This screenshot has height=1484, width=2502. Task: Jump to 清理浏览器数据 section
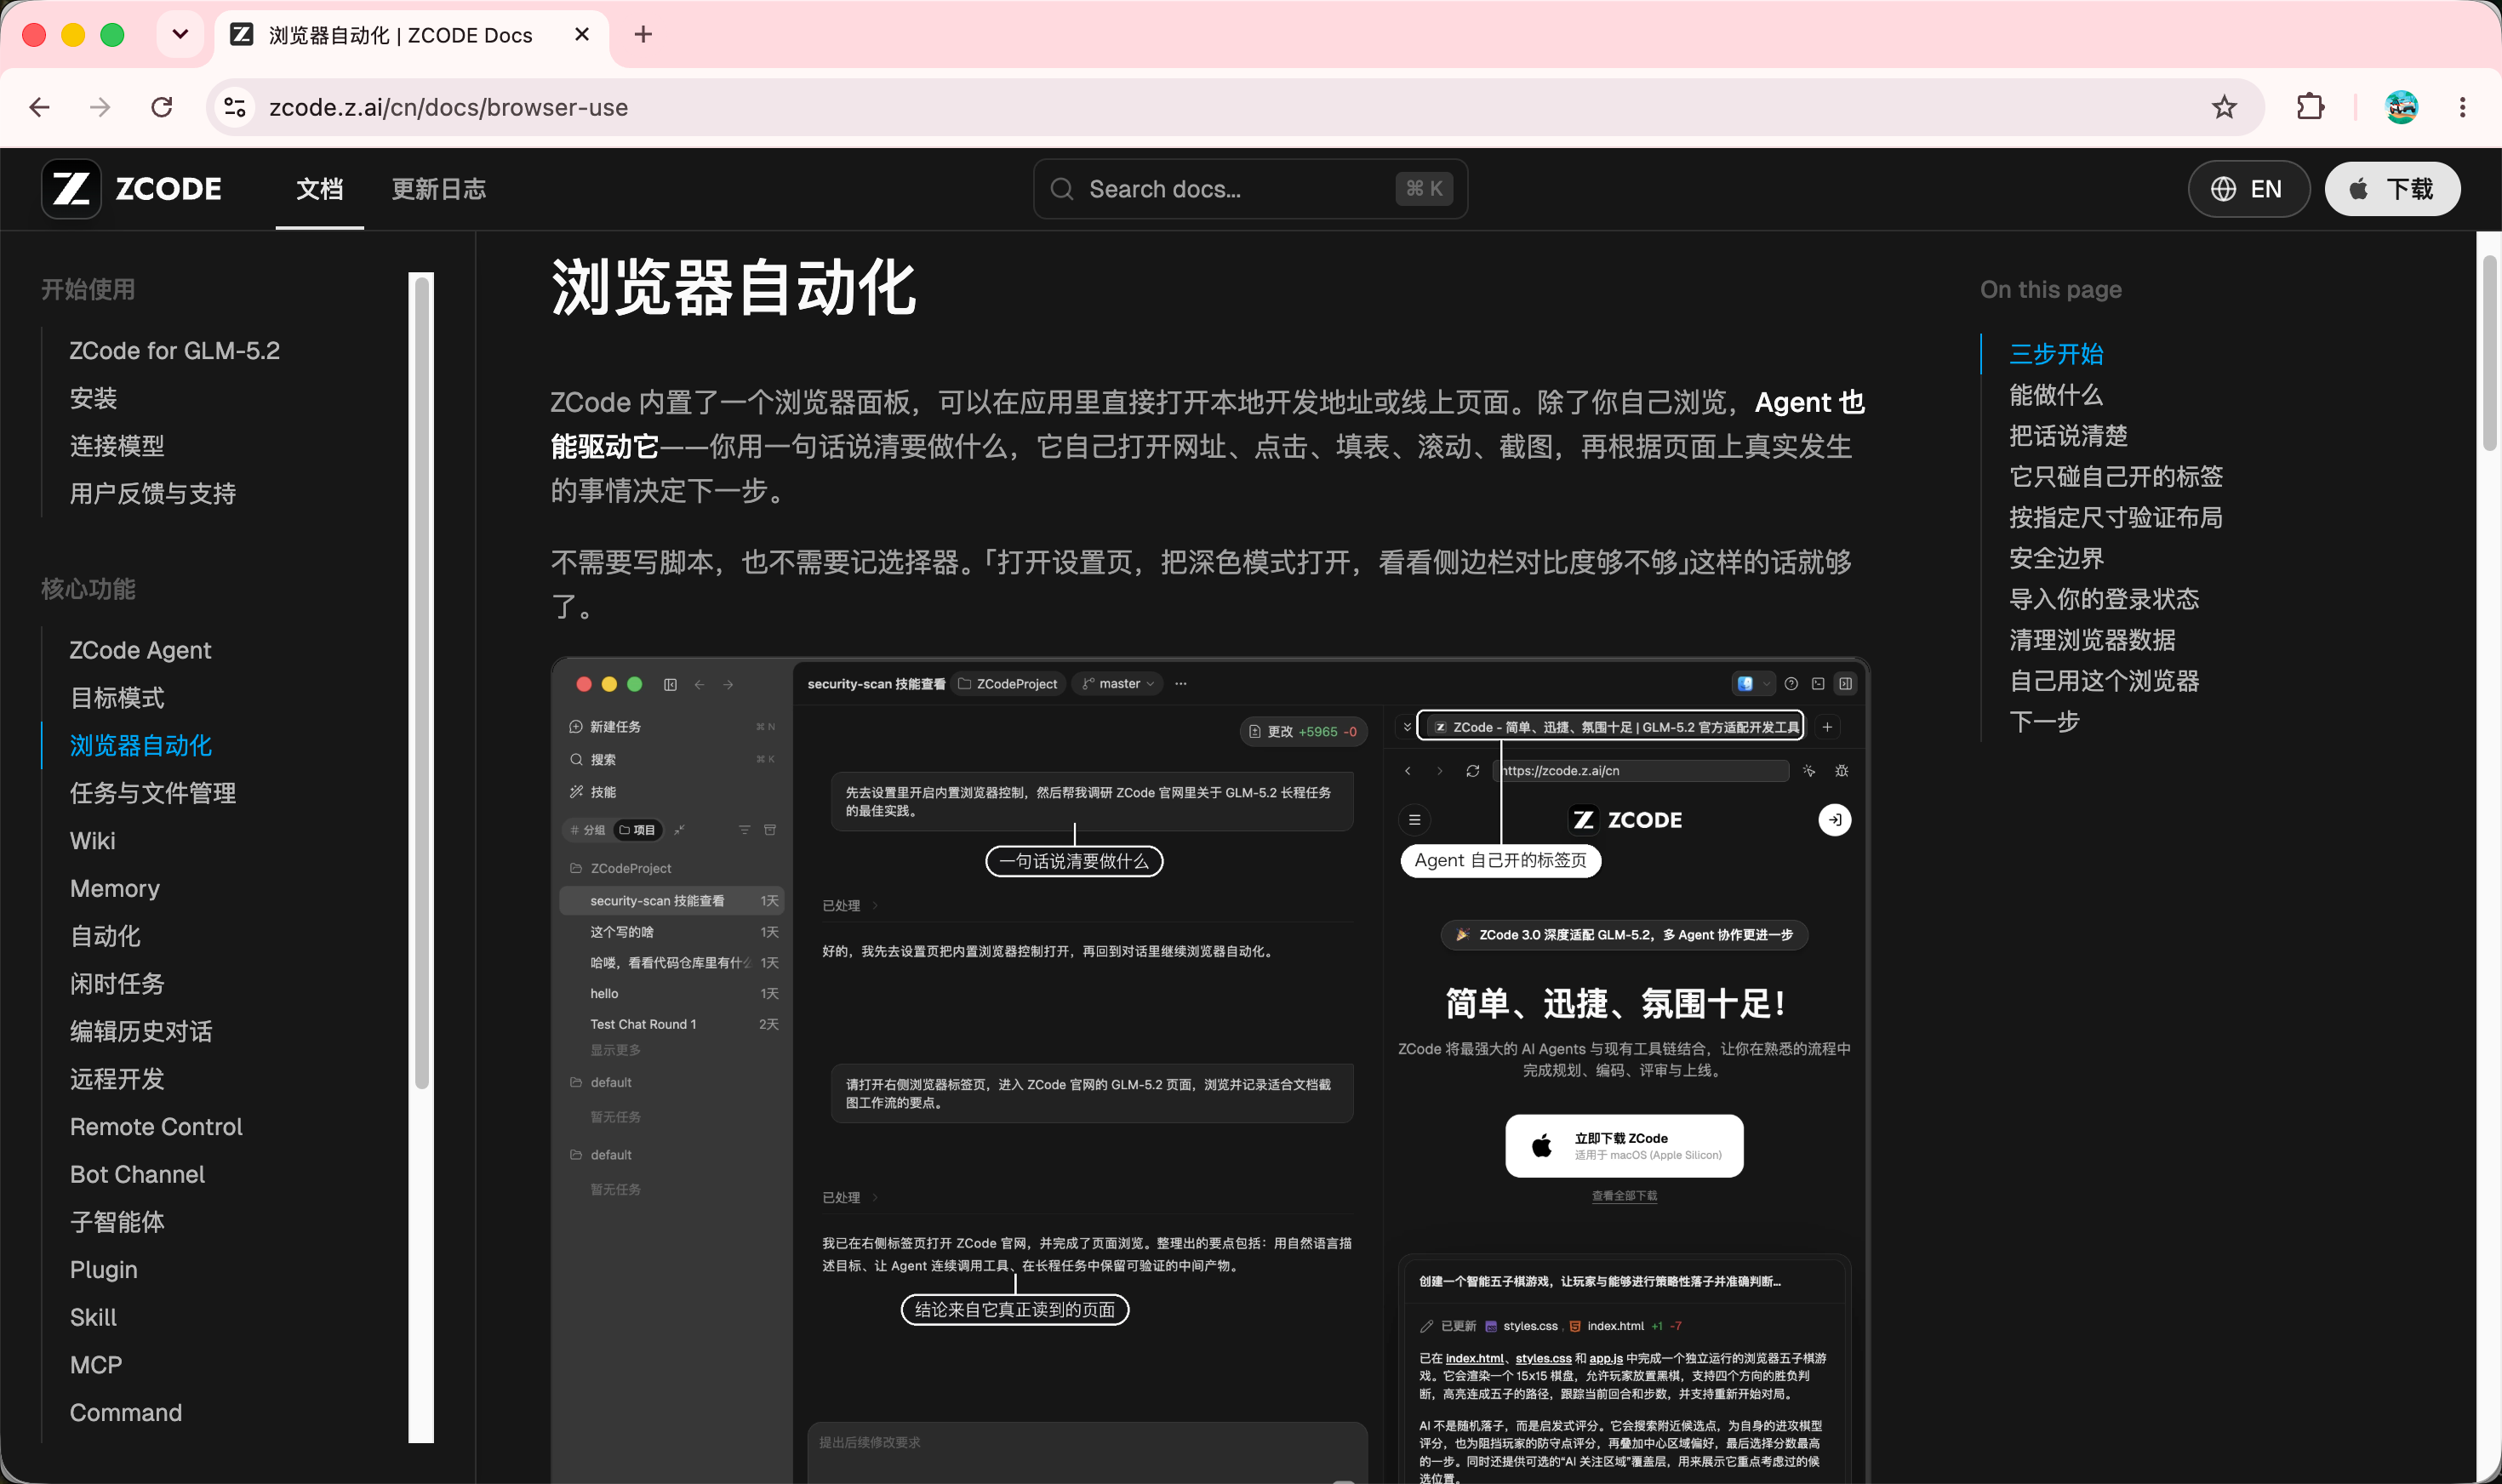2092,641
